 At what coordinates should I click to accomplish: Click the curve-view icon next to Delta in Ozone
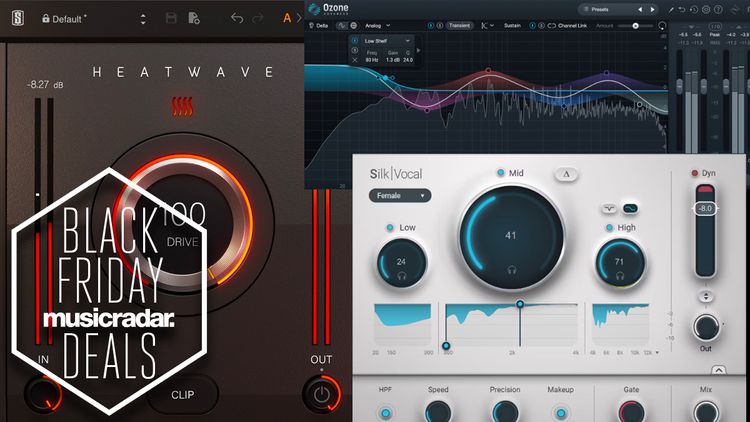coord(342,25)
